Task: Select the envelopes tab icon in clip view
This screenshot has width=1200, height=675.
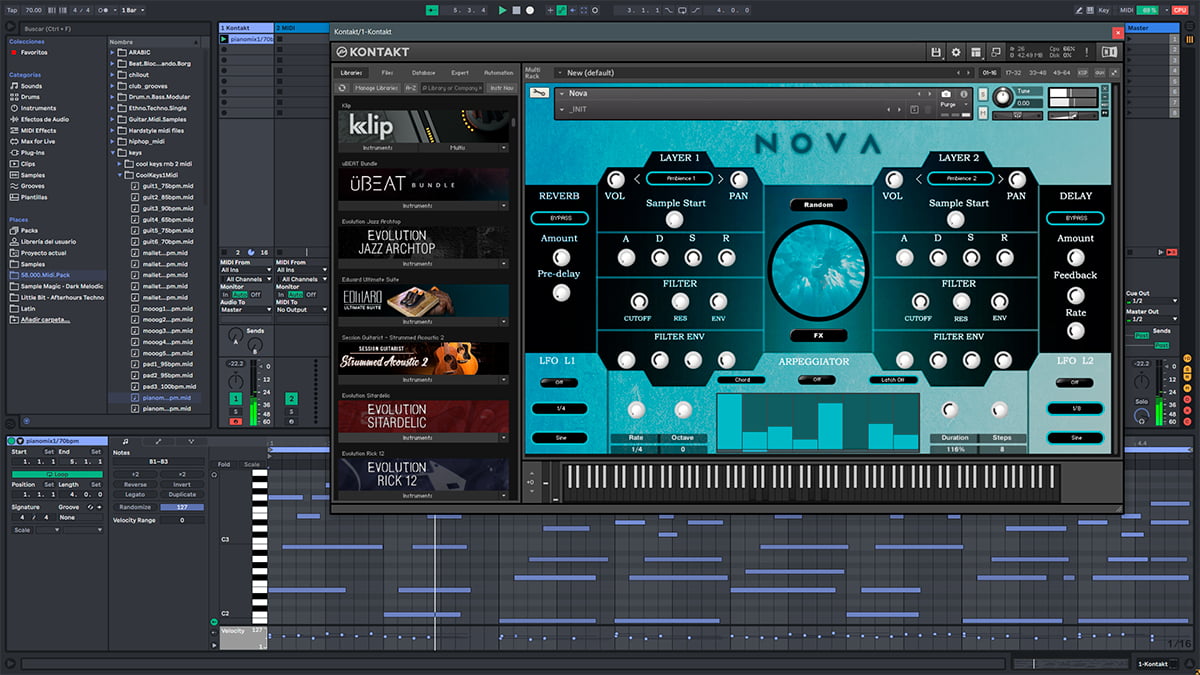Action: pyautogui.click(x=159, y=441)
